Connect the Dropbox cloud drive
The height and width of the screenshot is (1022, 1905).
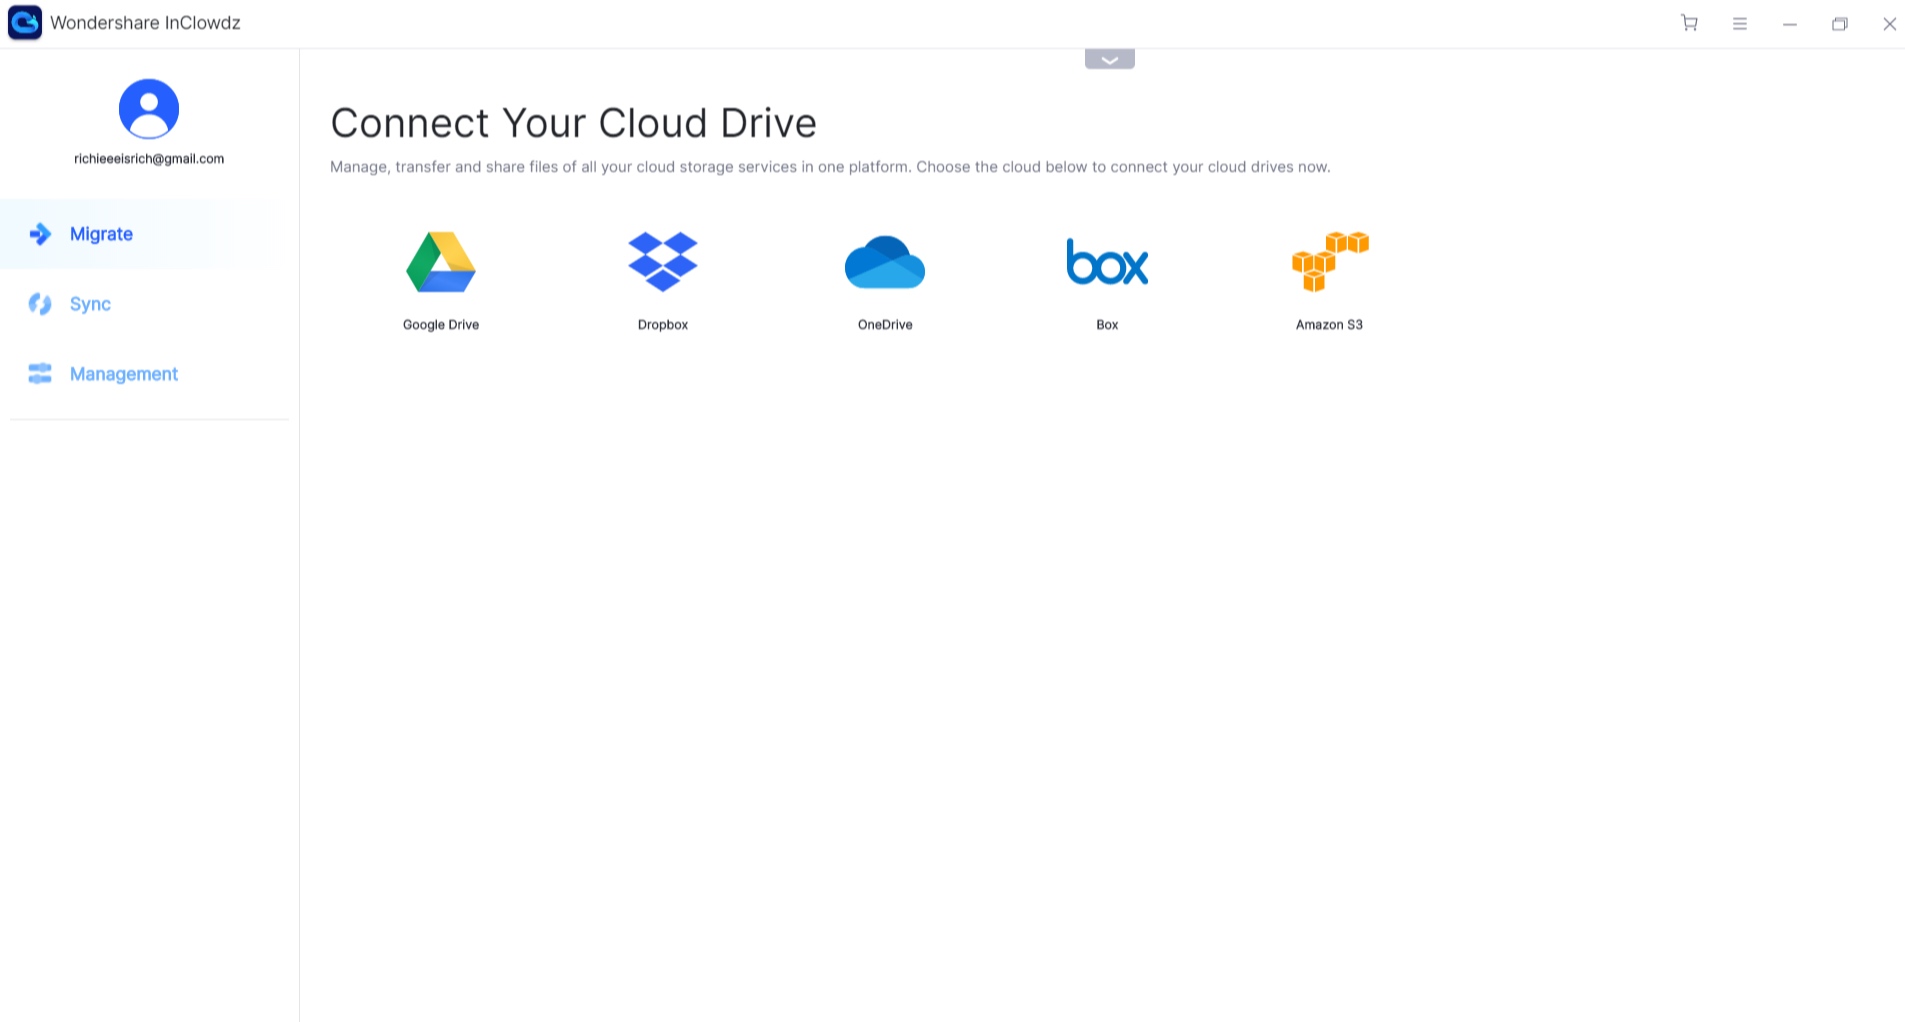click(x=663, y=262)
